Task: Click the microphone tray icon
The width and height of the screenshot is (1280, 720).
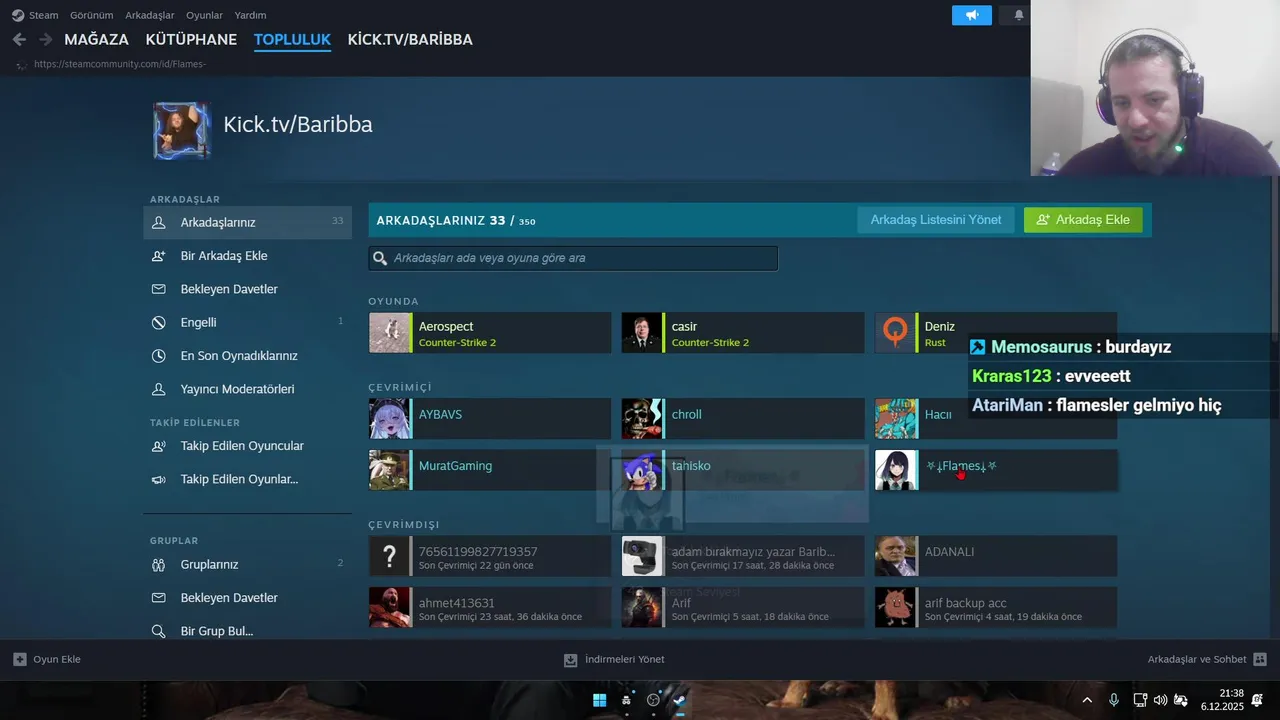Action: [x=1114, y=700]
